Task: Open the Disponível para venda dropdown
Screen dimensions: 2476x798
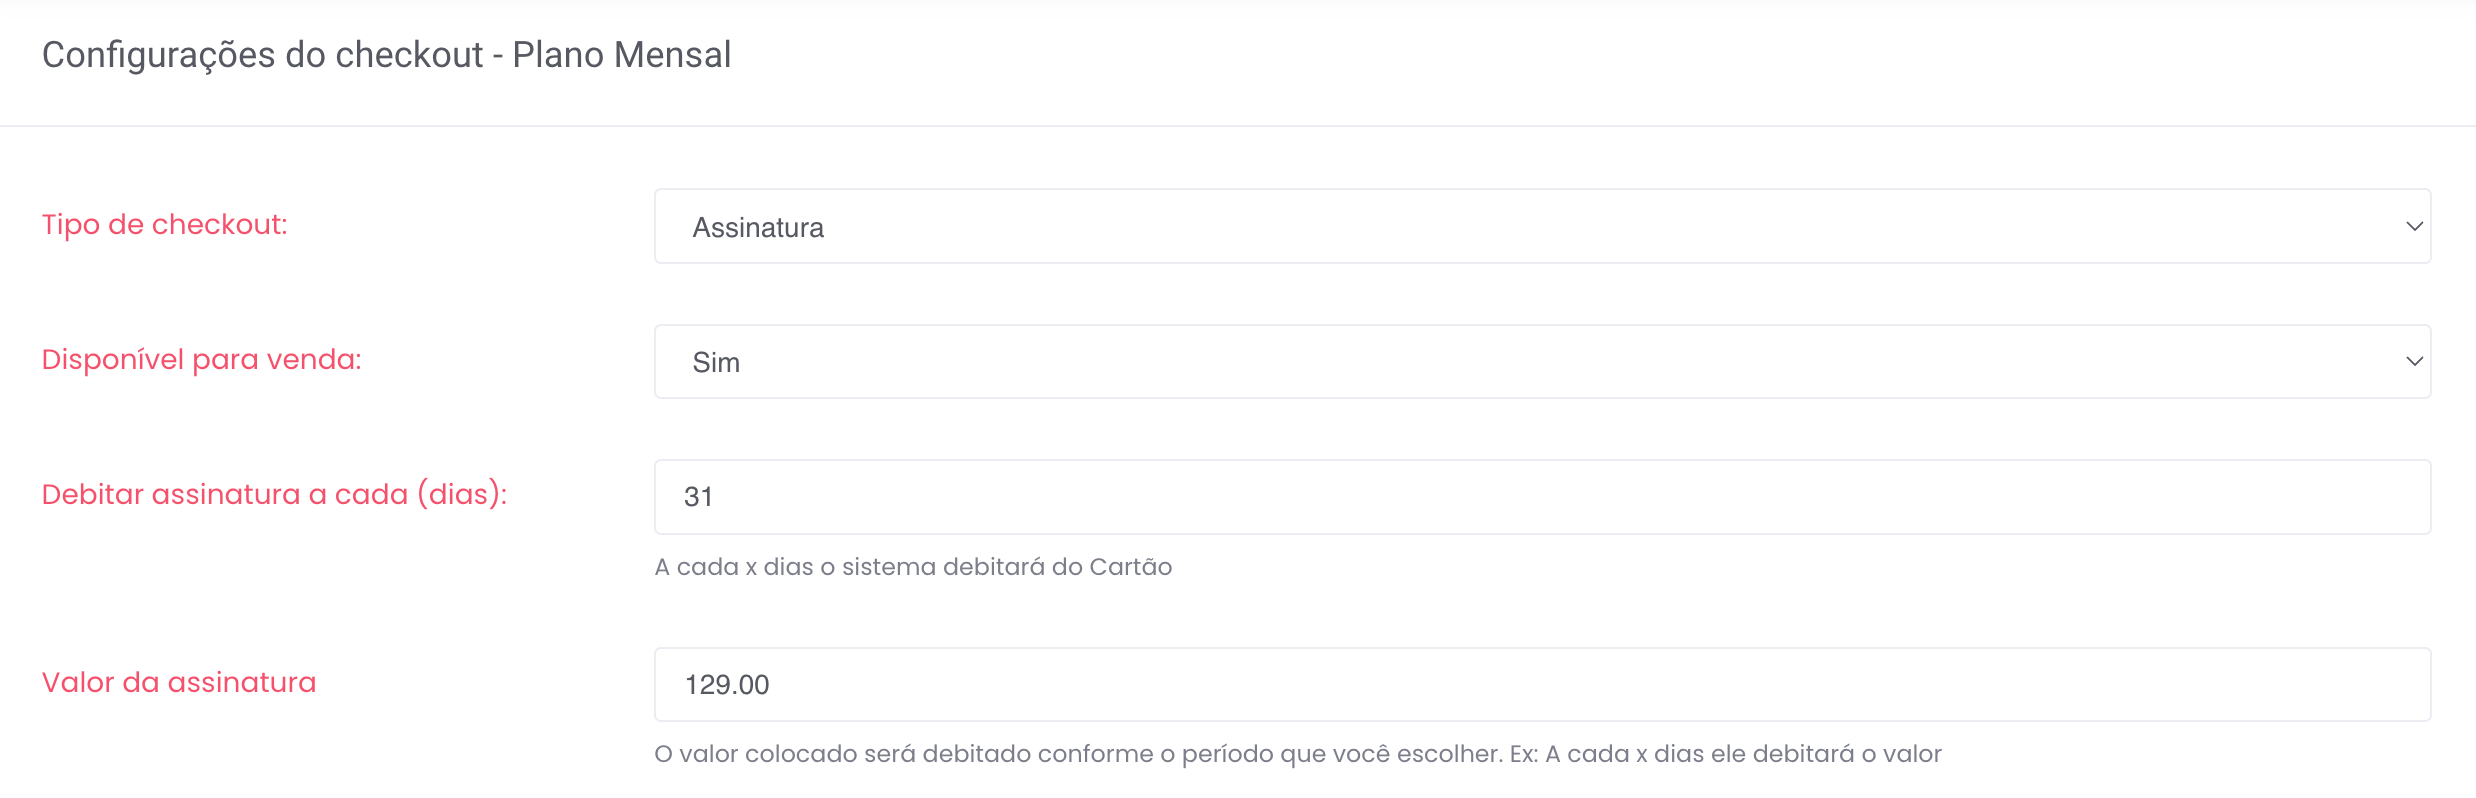Action: click(1540, 361)
